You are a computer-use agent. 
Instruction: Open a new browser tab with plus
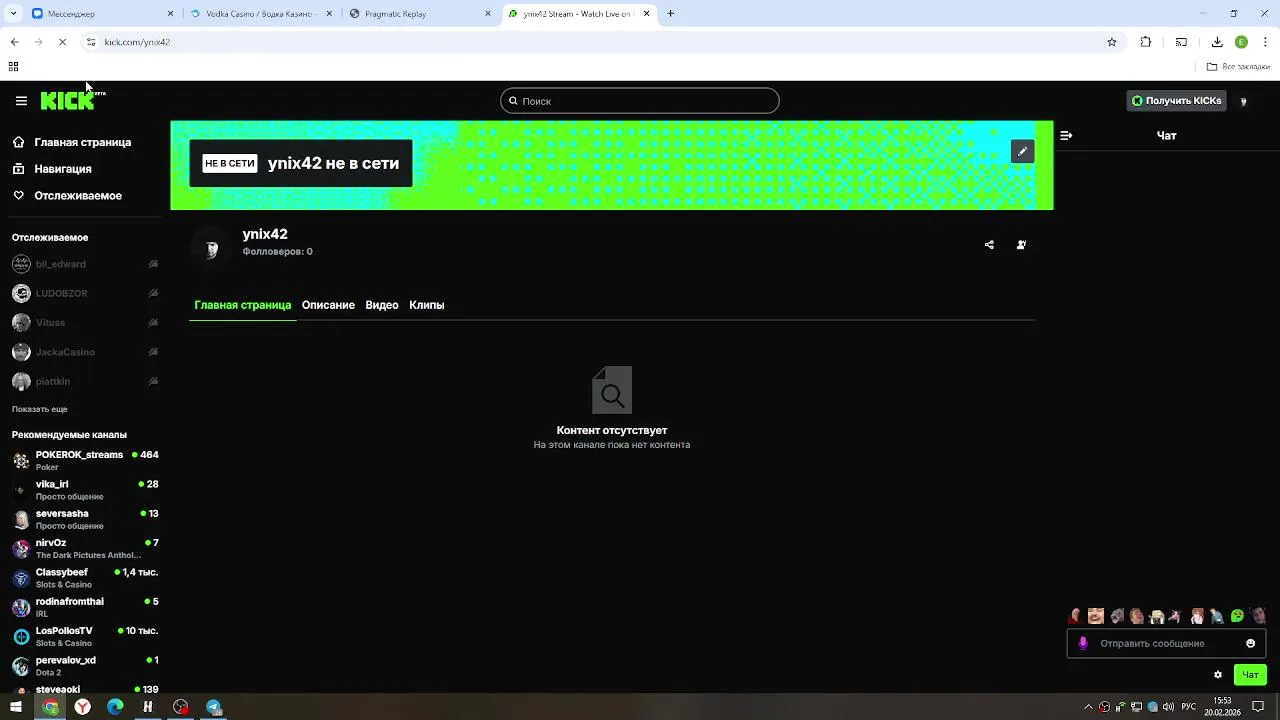(x=671, y=14)
